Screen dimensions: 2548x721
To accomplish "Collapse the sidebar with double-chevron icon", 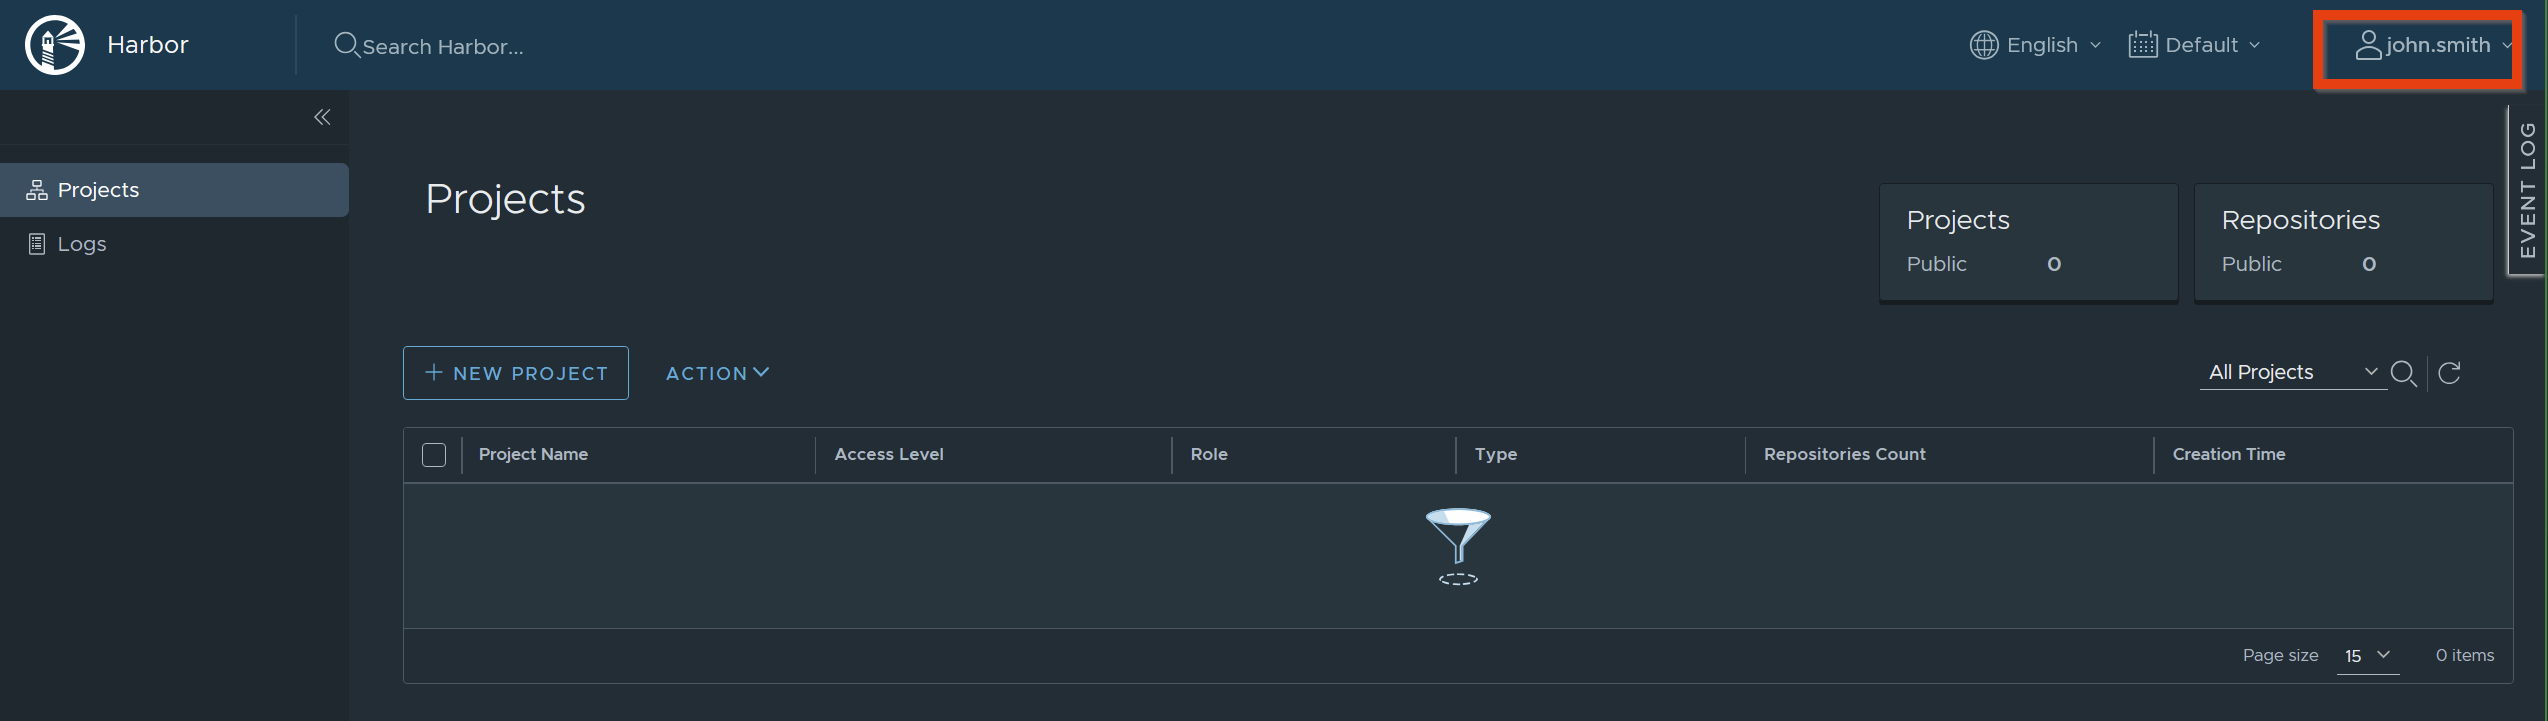I will [322, 117].
